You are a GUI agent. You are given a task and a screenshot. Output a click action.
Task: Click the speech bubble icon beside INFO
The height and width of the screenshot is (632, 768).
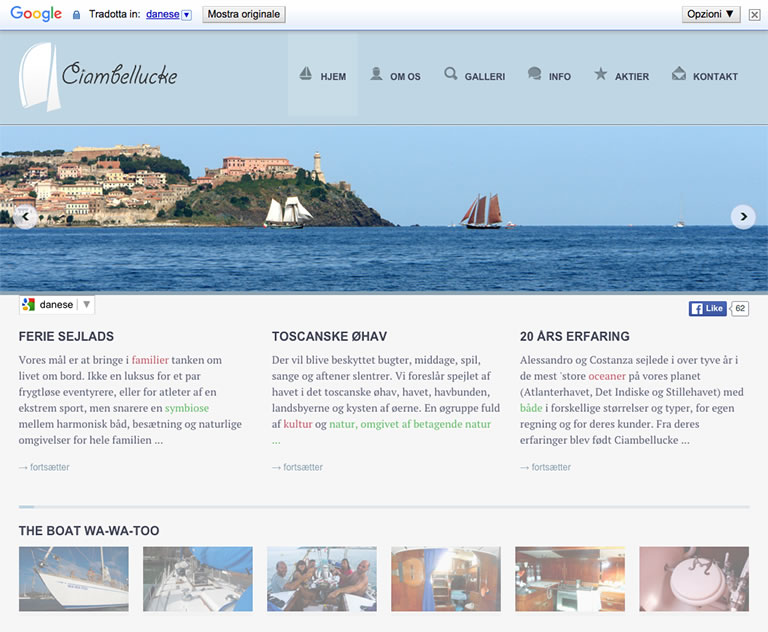pyautogui.click(x=534, y=74)
